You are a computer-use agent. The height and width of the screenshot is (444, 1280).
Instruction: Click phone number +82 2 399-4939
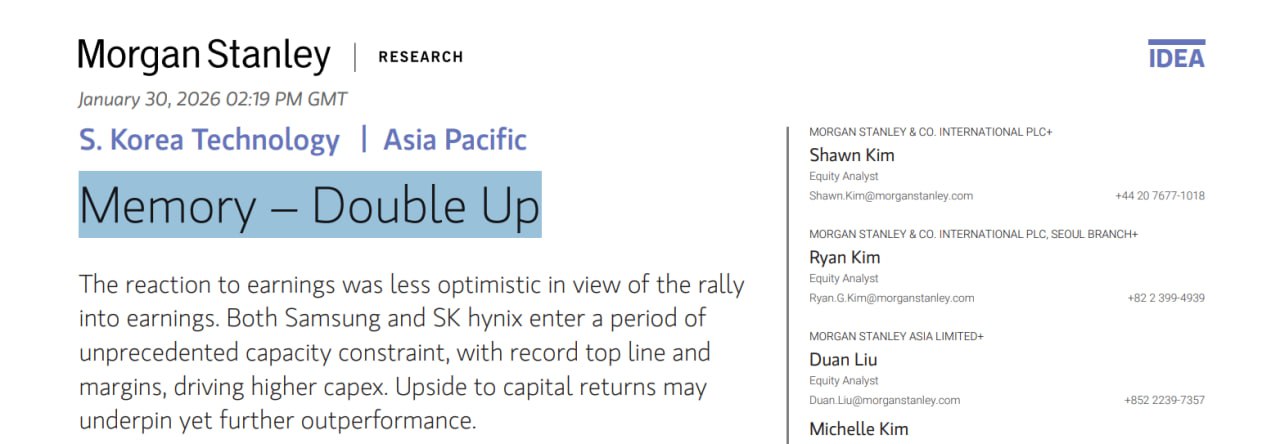(1166, 298)
